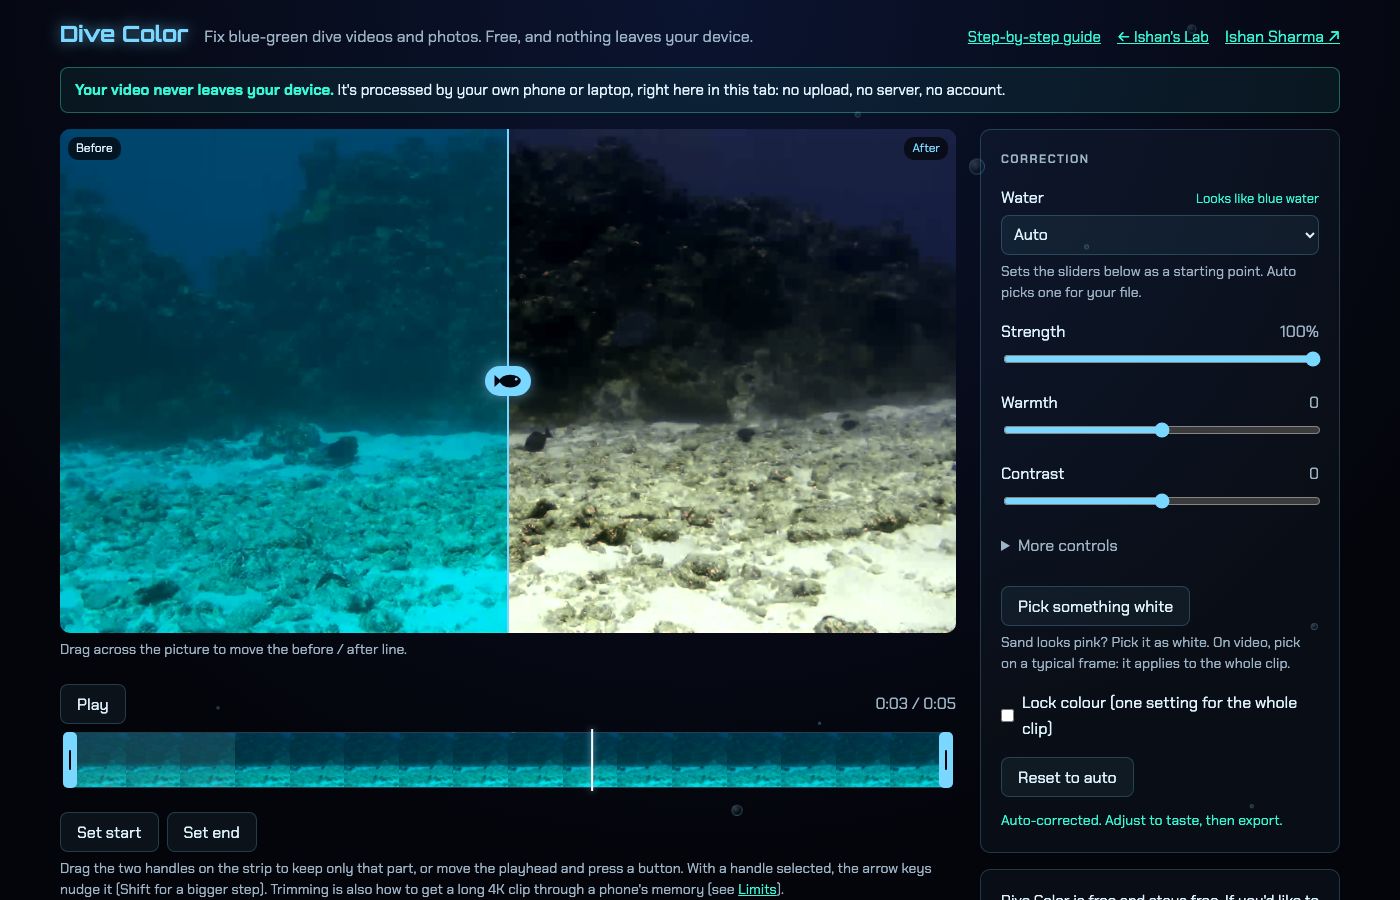Click the fish handle on comparison divider

(x=508, y=381)
